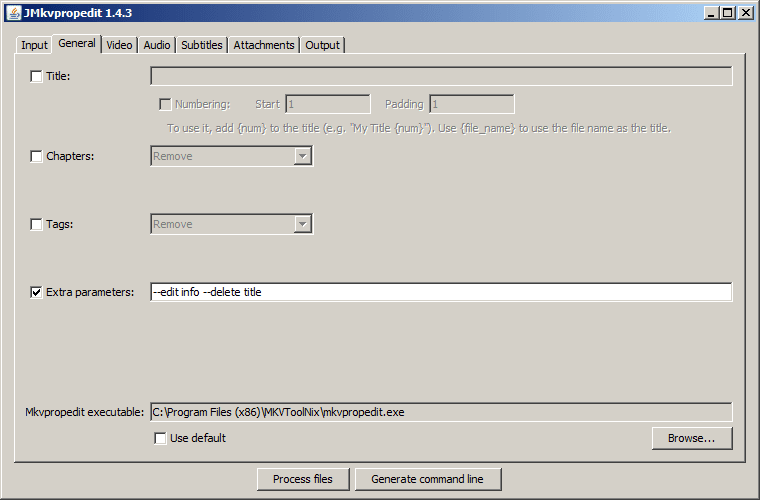The image size is (760, 500).
Task: Open the Tags Remove dropdown
Action: point(232,224)
